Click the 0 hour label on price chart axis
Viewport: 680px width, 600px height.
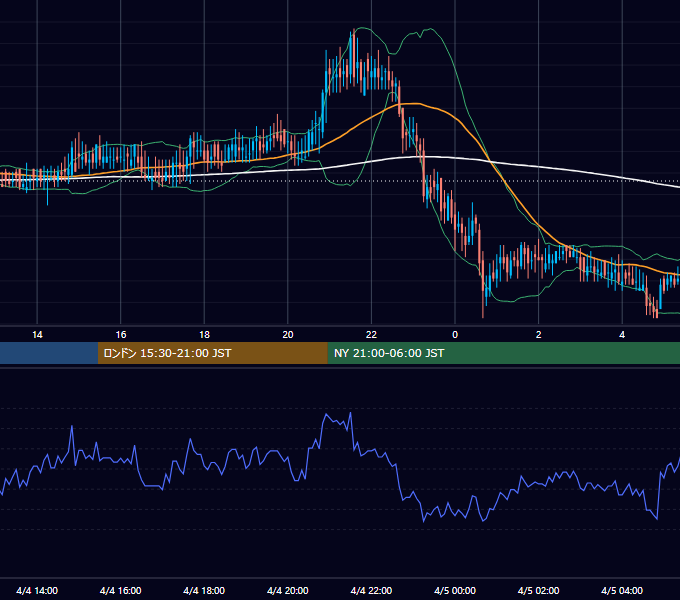click(x=455, y=335)
